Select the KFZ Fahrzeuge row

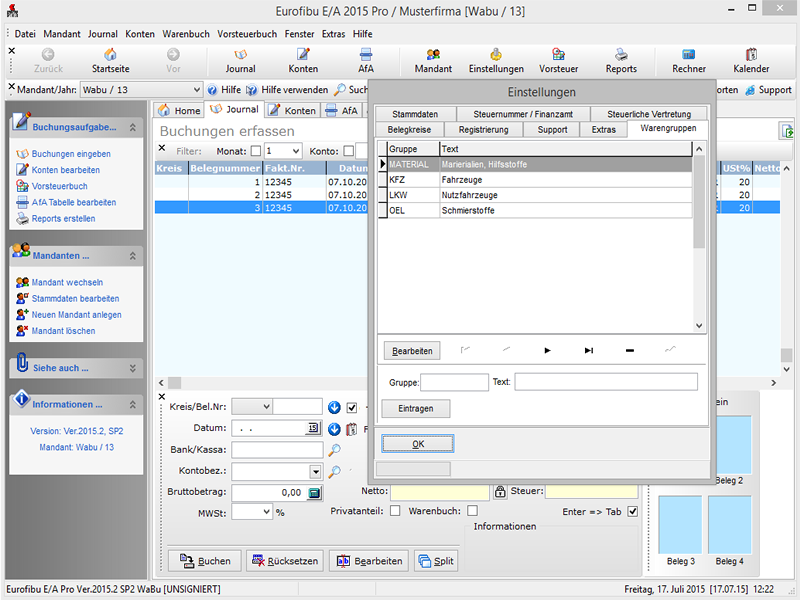tap(535, 180)
